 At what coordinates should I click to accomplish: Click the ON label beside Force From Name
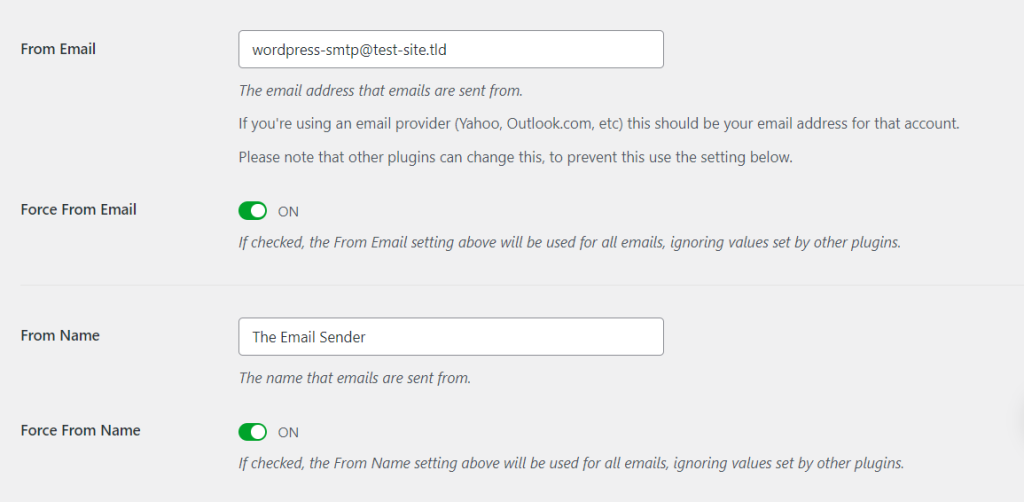pyautogui.click(x=288, y=432)
